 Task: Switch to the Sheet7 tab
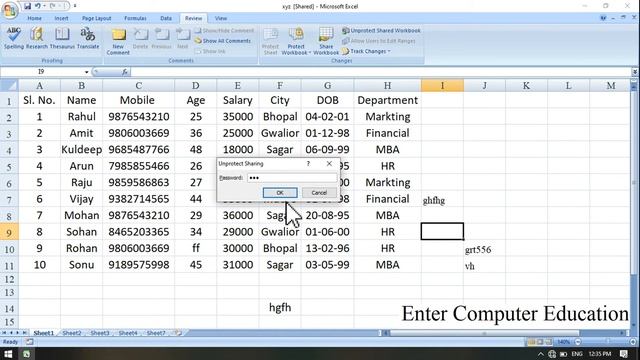(156, 333)
